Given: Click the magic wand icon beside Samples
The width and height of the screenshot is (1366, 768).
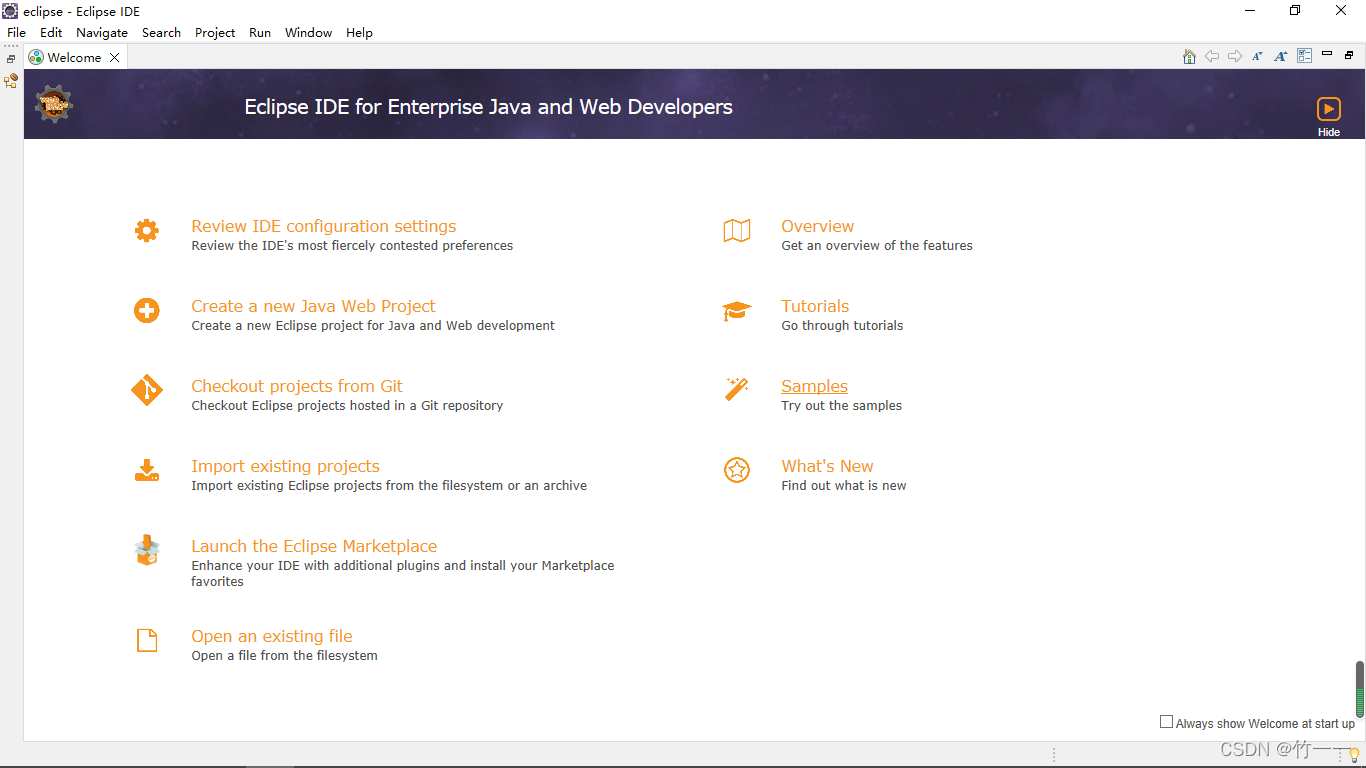Looking at the screenshot, I should pyautogui.click(x=737, y=389).
